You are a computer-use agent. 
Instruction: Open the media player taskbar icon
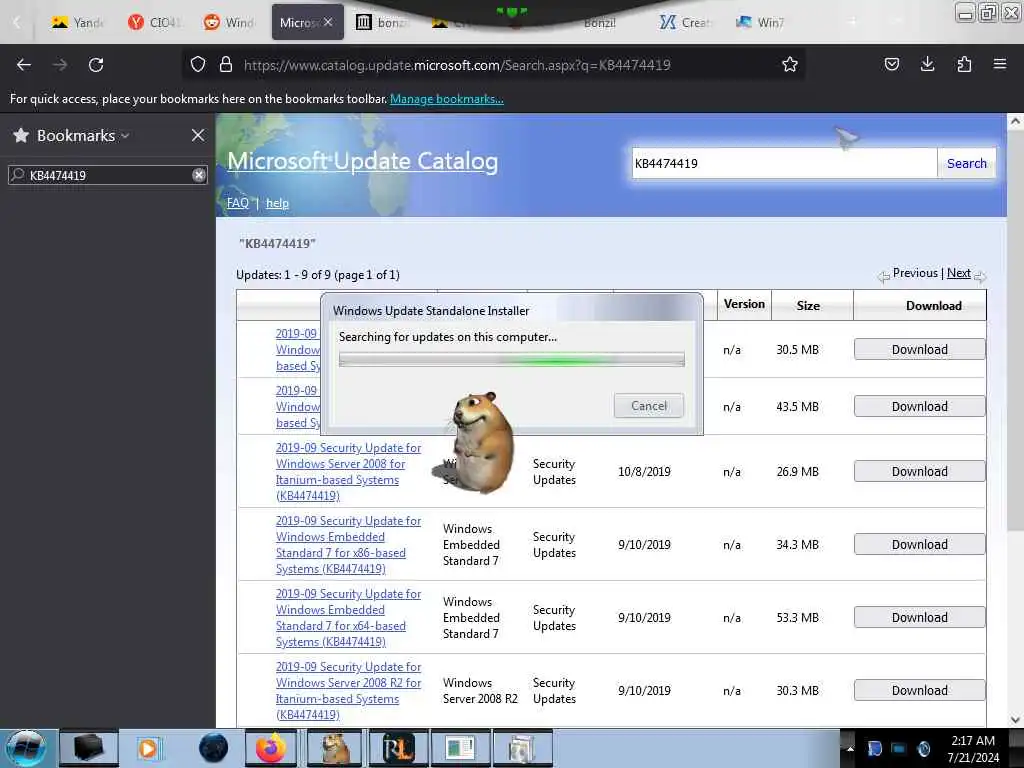click(x=149, y=748)
